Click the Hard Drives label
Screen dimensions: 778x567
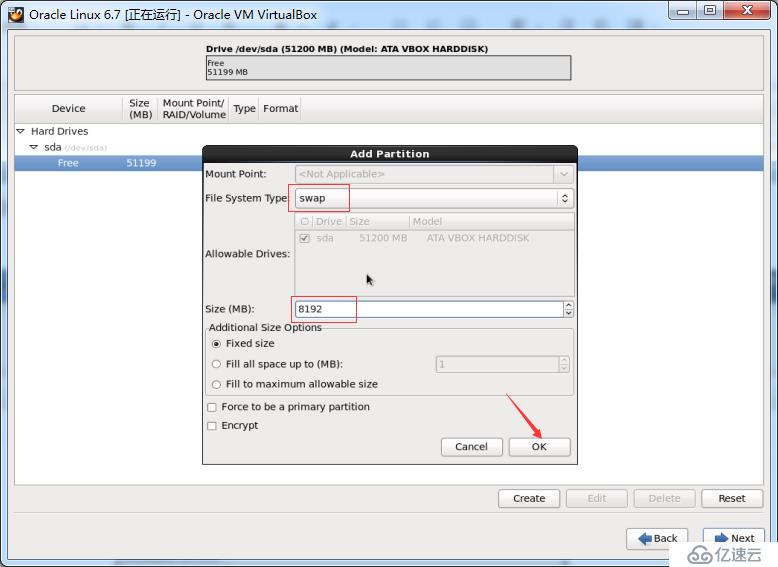click(60, 131)
